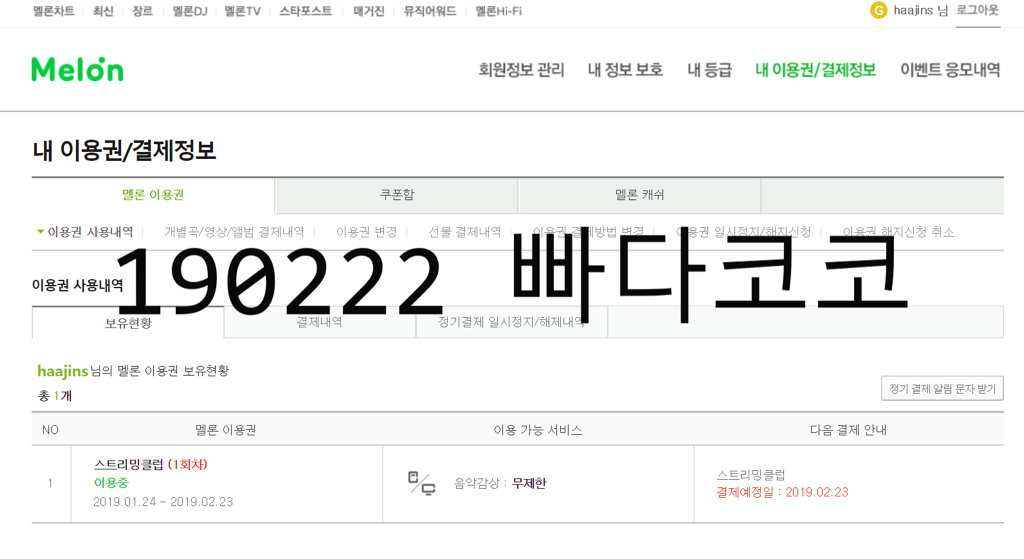
Task: Select 정기결제 일시정지/해제내역 tab
Action: [x=511, y=323]
